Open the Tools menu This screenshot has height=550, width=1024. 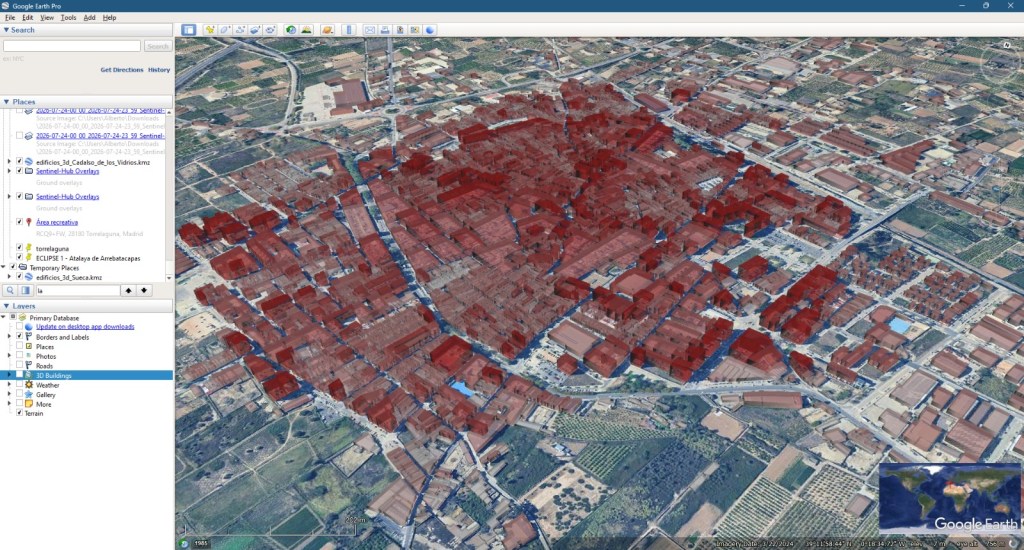(x=68, y=18)
